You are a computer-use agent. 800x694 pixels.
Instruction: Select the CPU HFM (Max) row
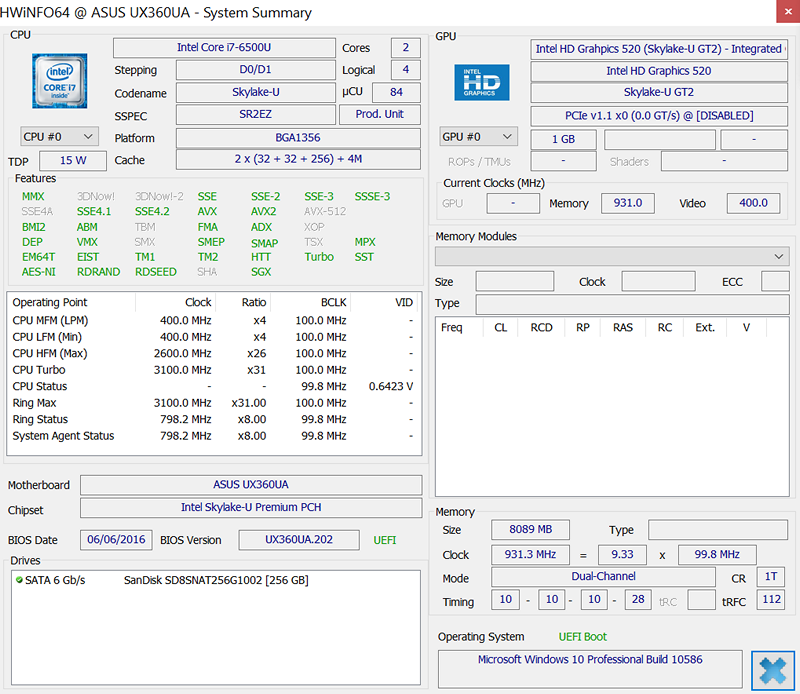(x=214, y=354)
